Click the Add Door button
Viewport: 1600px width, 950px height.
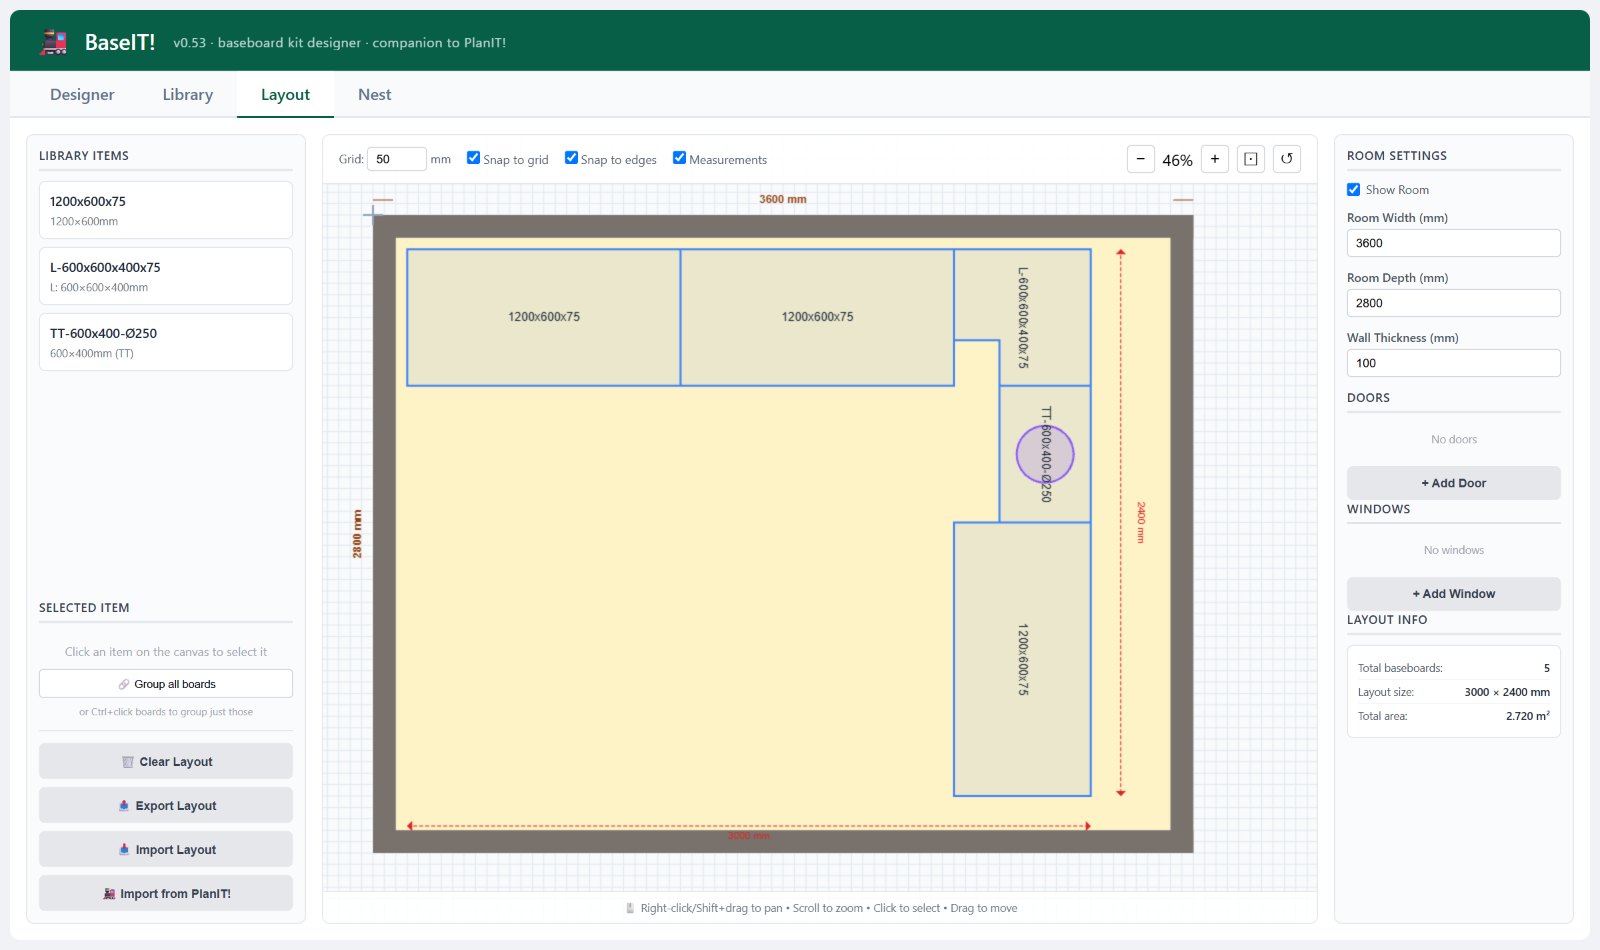click(x=1453, y=483)
